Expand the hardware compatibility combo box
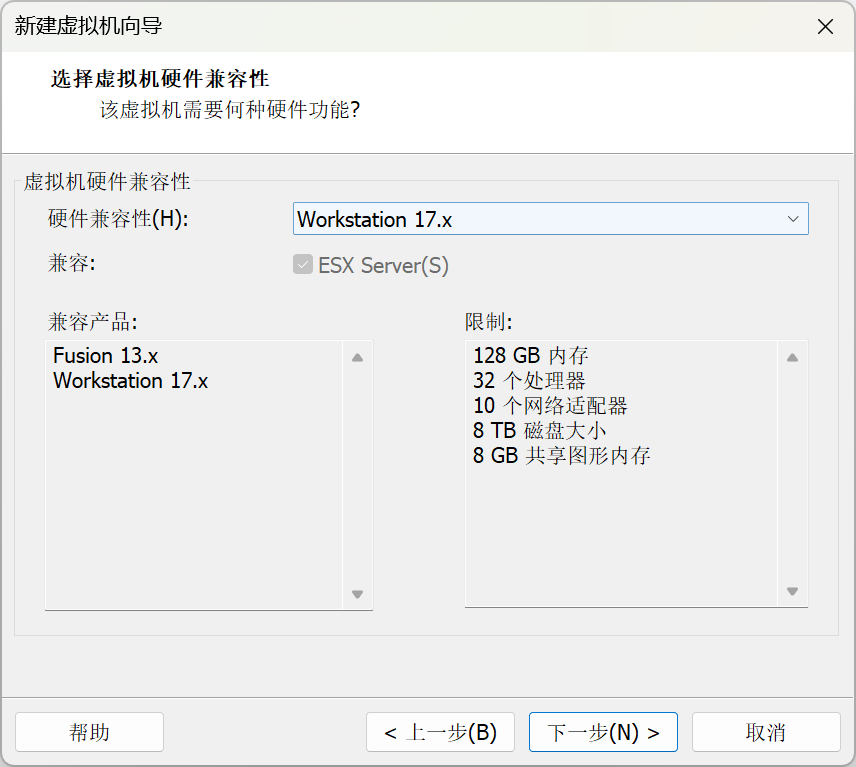This screenshot has width=856, height=767. point(795,219)
